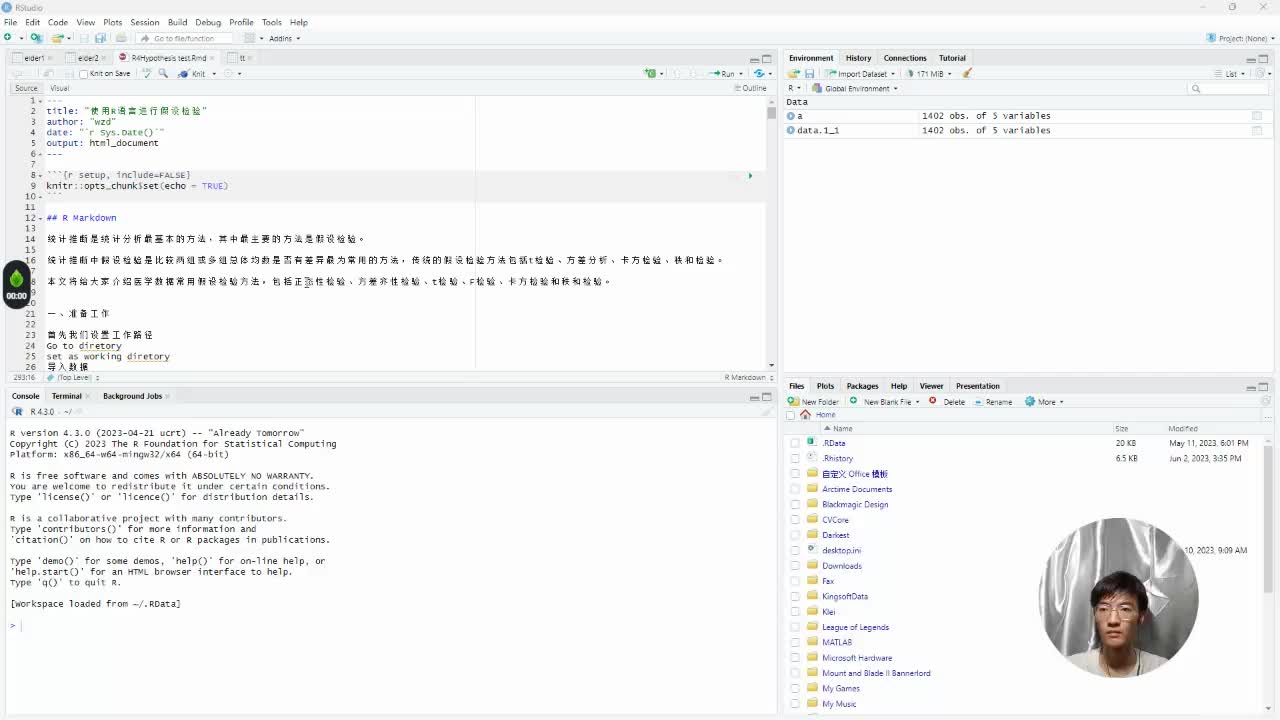Run the setup chunk with green arrow
The image size is (1280, 720).
point(750,175)
